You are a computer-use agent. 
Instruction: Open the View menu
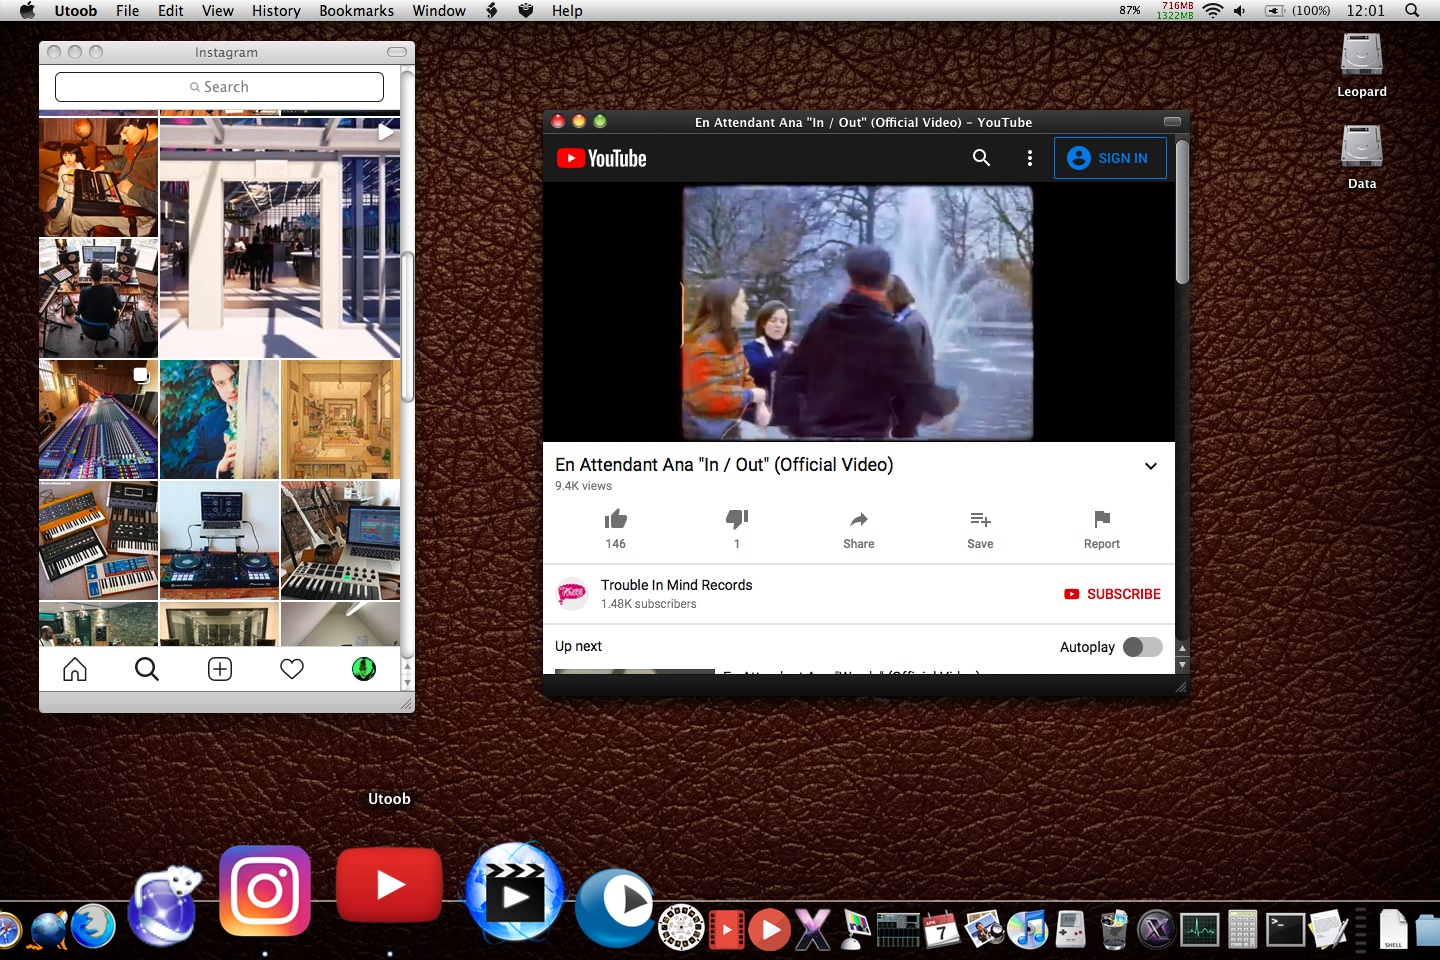coord(218,11)
